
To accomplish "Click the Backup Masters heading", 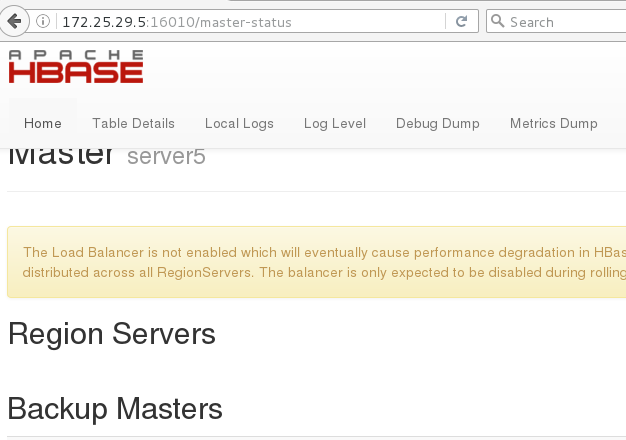I will click(x=115, y=409).
